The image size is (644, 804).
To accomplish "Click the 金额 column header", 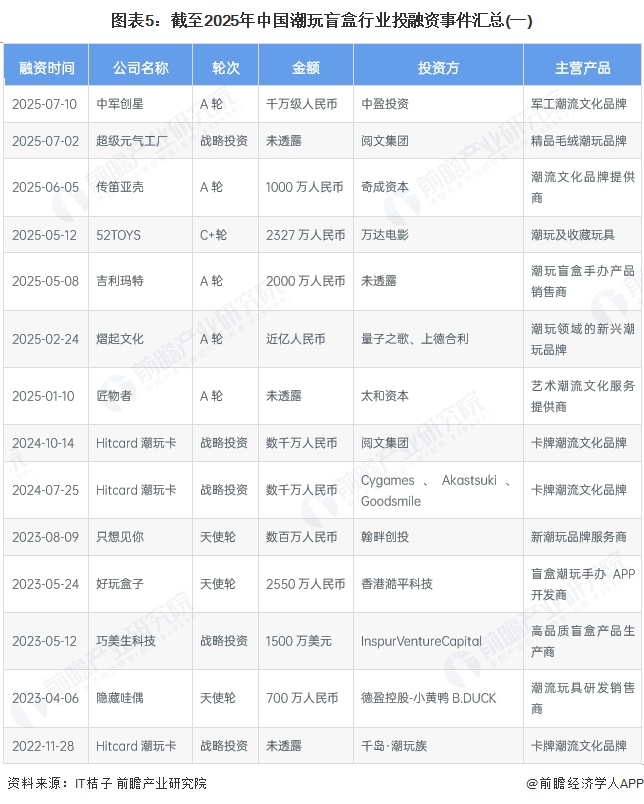I will (x=305, y=68).
